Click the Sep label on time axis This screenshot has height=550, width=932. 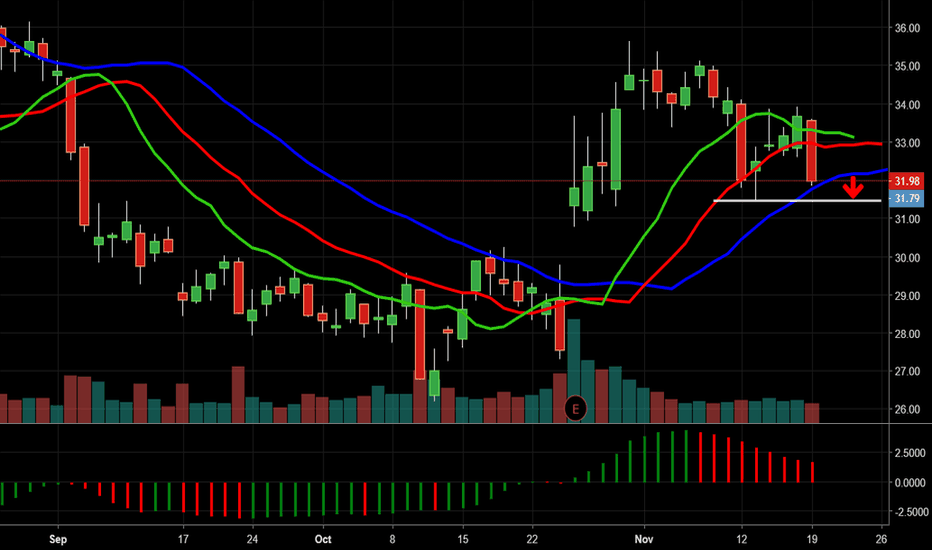(58, 539)
